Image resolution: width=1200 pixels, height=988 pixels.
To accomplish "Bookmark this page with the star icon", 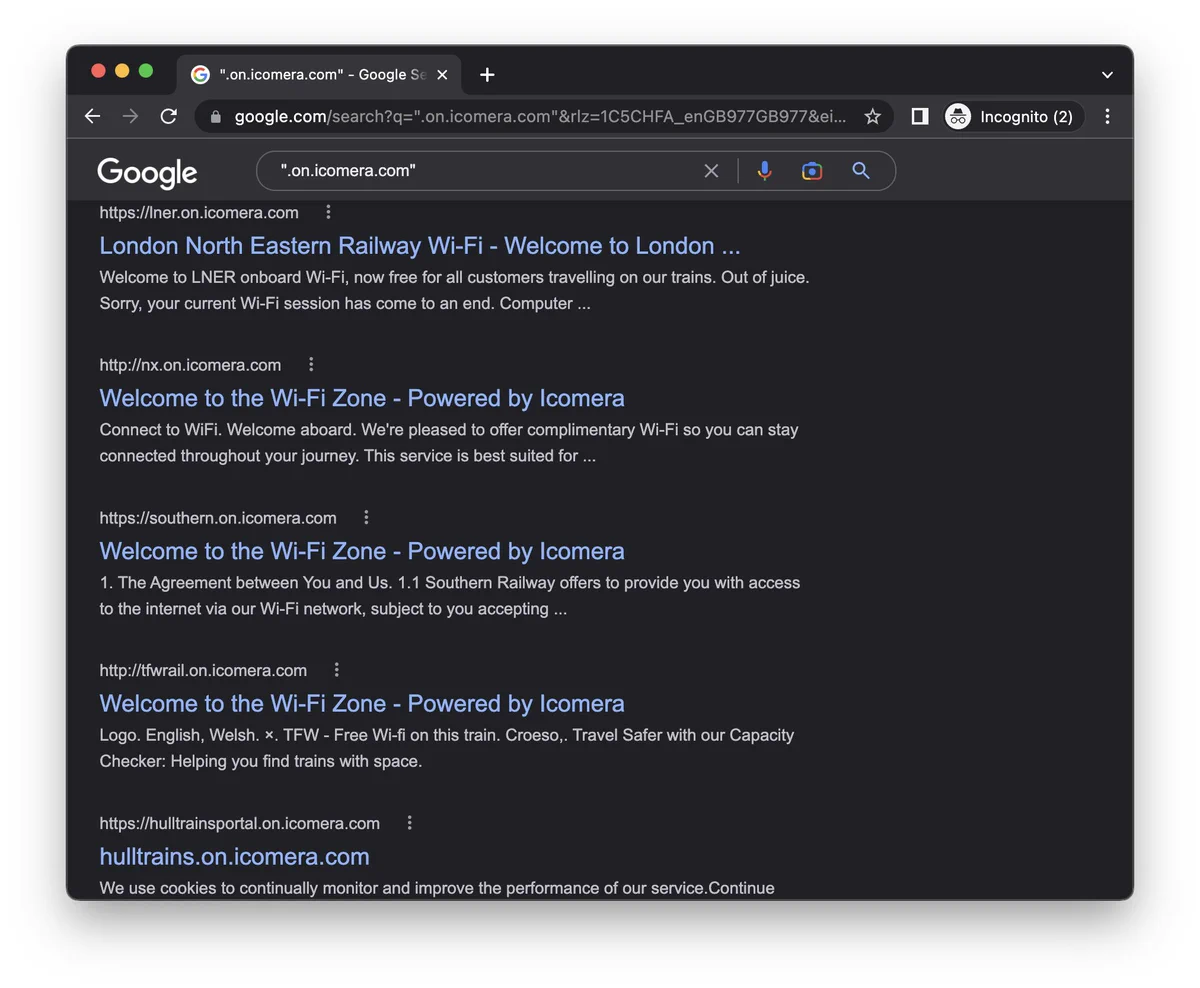I will click(x=872, y=116).
